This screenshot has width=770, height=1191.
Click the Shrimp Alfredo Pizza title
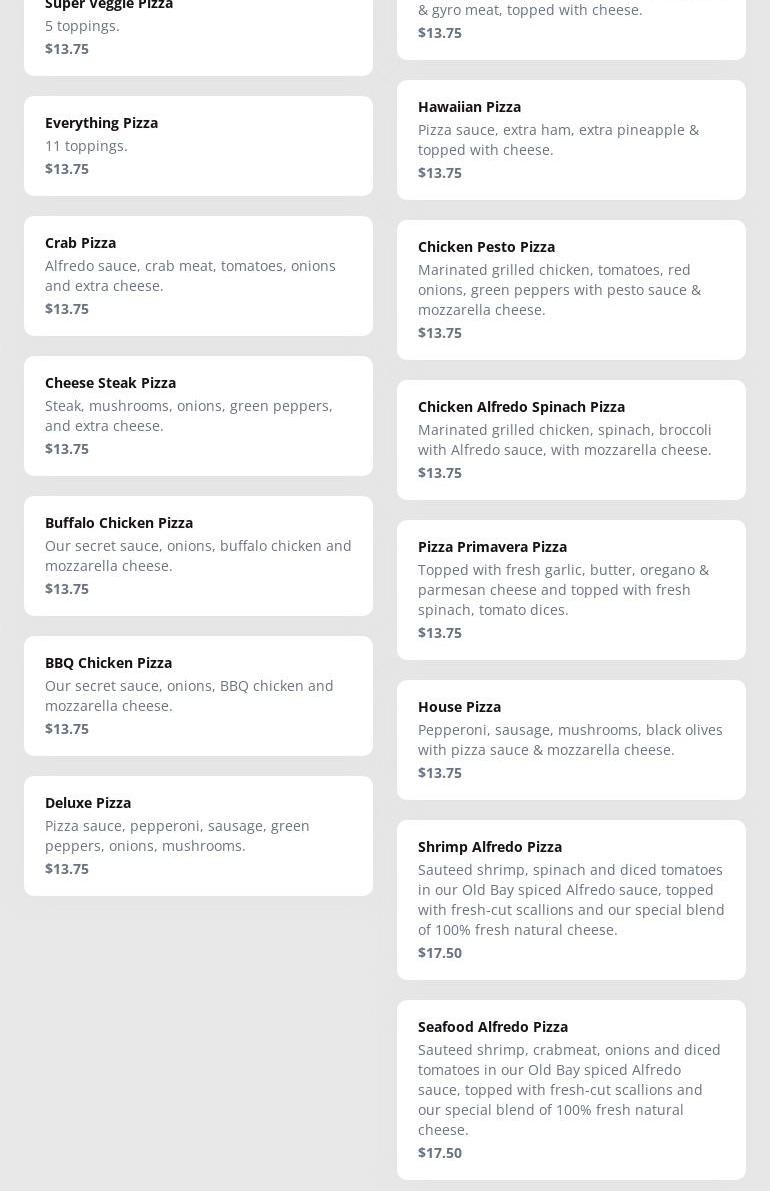point(490,847)
